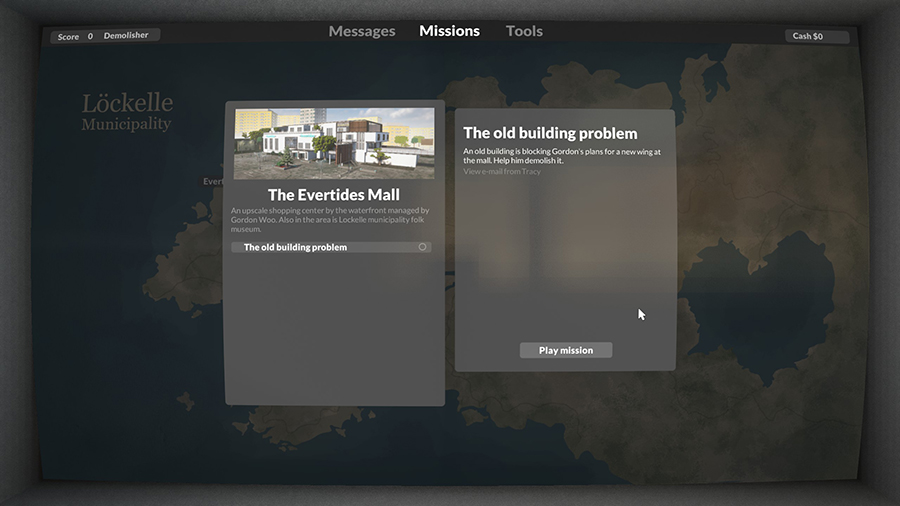
Task: Click the score value number
Action: (x=90, y=36)
